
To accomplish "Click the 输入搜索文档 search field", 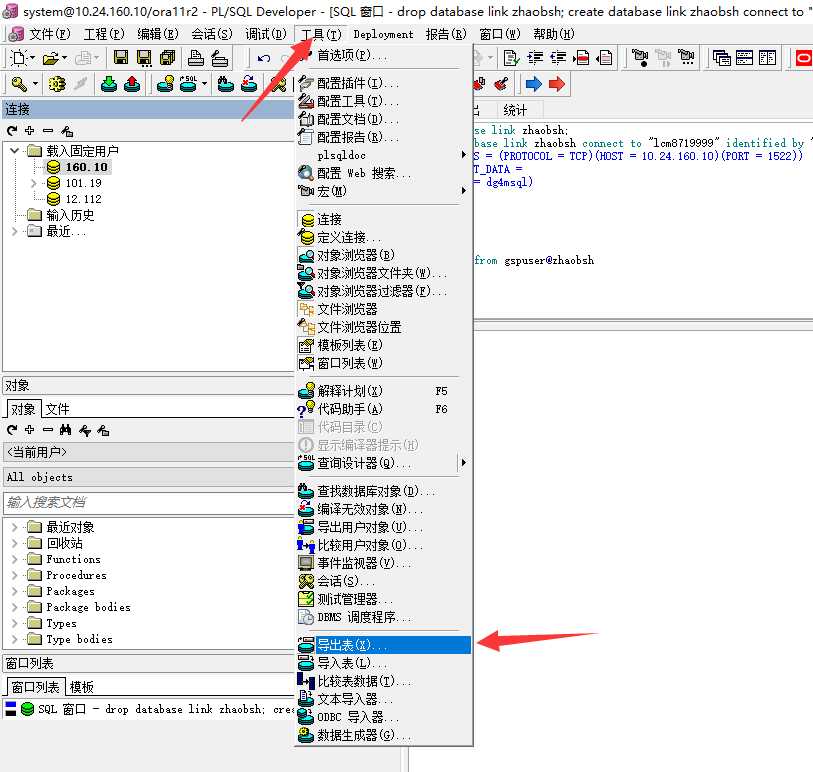I will pyautogui.click(x=148, y=502).
